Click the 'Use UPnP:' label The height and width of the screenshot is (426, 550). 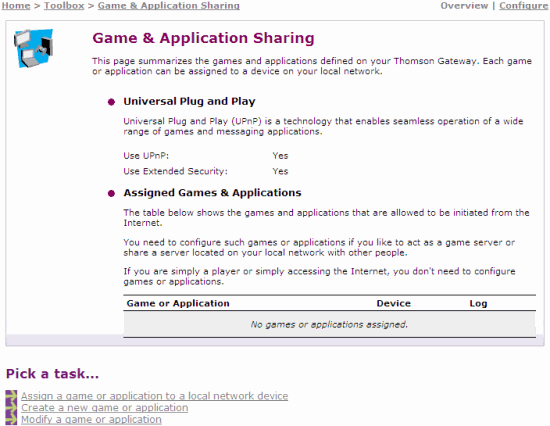tap(146, 155)
